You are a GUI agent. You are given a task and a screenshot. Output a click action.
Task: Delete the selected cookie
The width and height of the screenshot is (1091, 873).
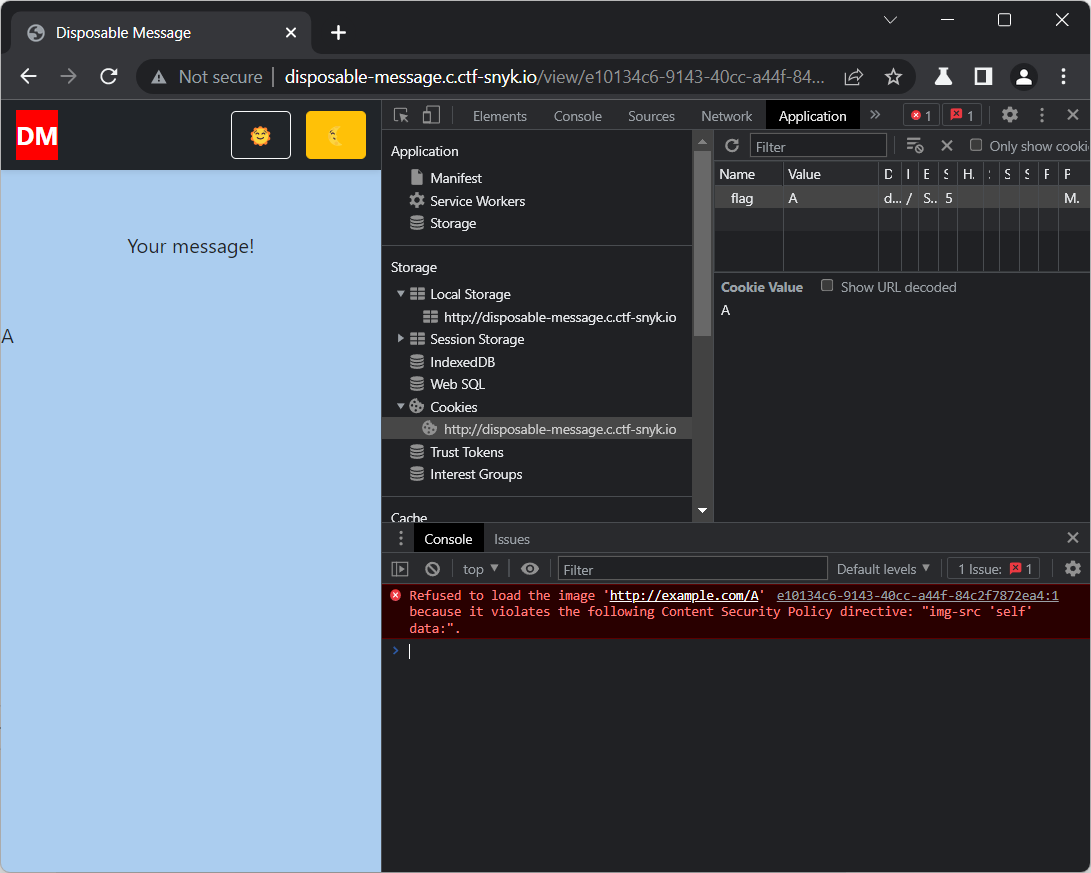pos(946,145)
